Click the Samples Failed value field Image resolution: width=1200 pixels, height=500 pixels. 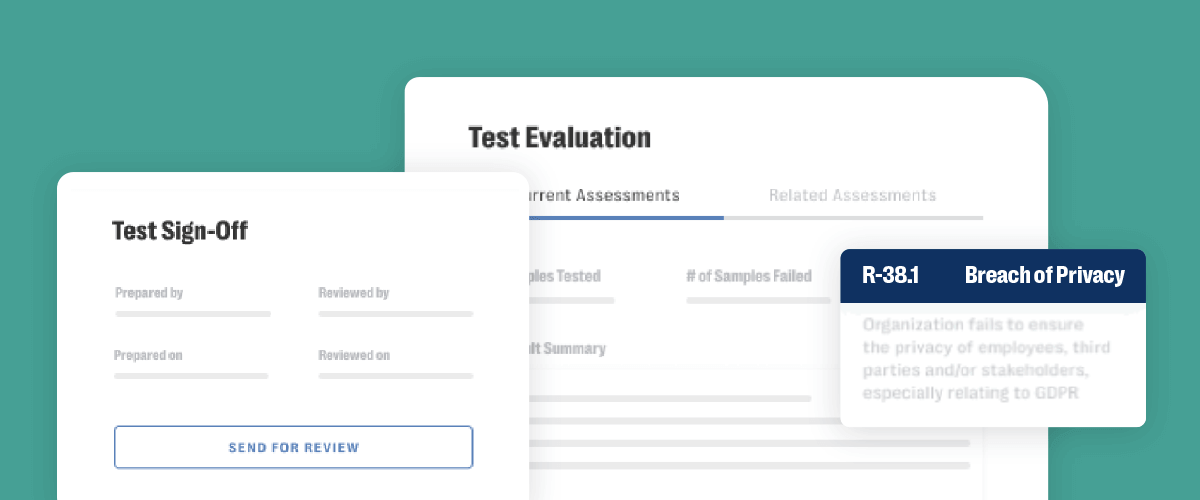(758, 299)
